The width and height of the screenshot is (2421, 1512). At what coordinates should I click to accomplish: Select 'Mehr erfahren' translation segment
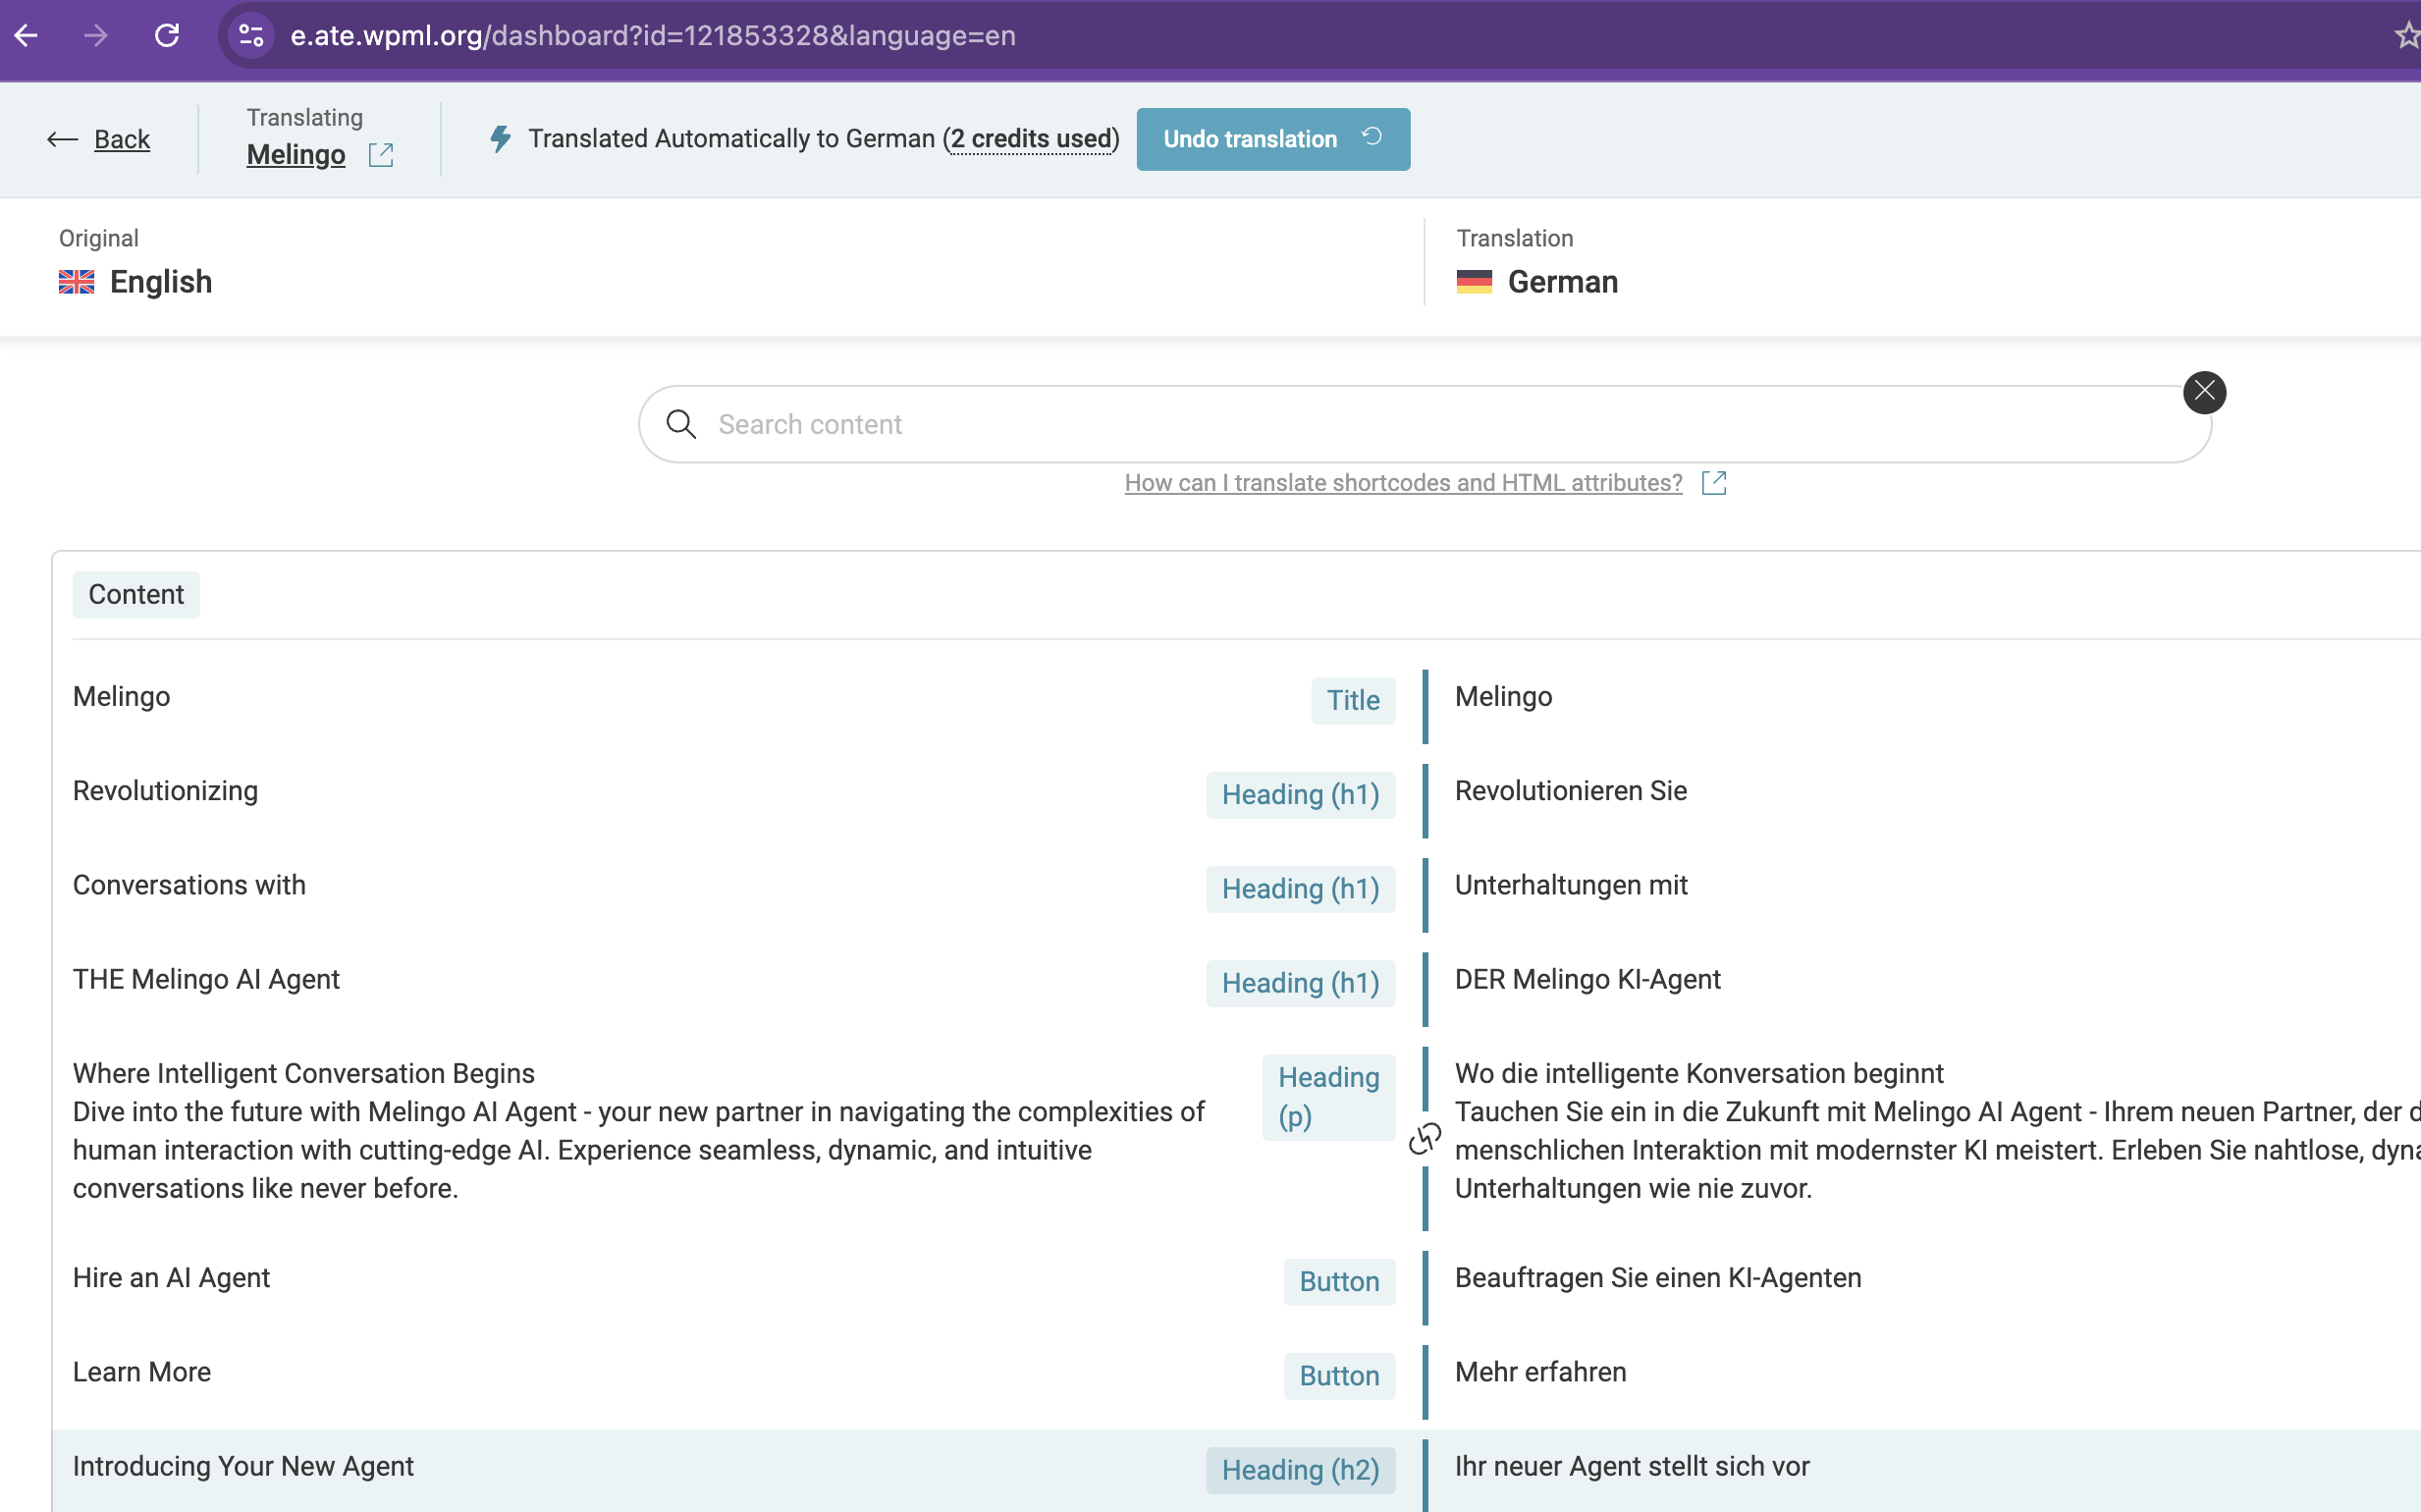(x=1540, y=1372)
